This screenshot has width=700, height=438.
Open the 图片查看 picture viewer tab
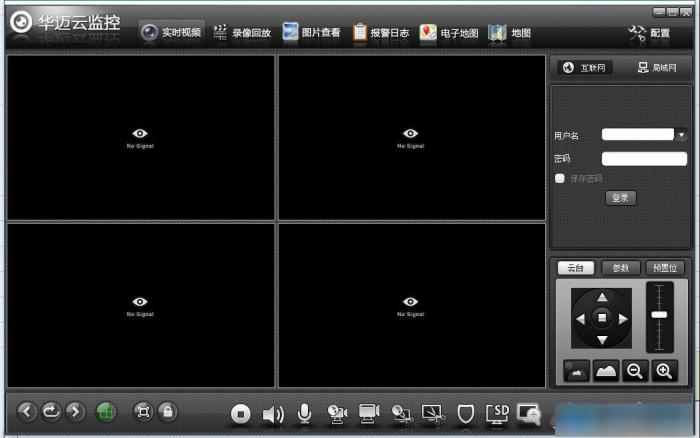311,33
